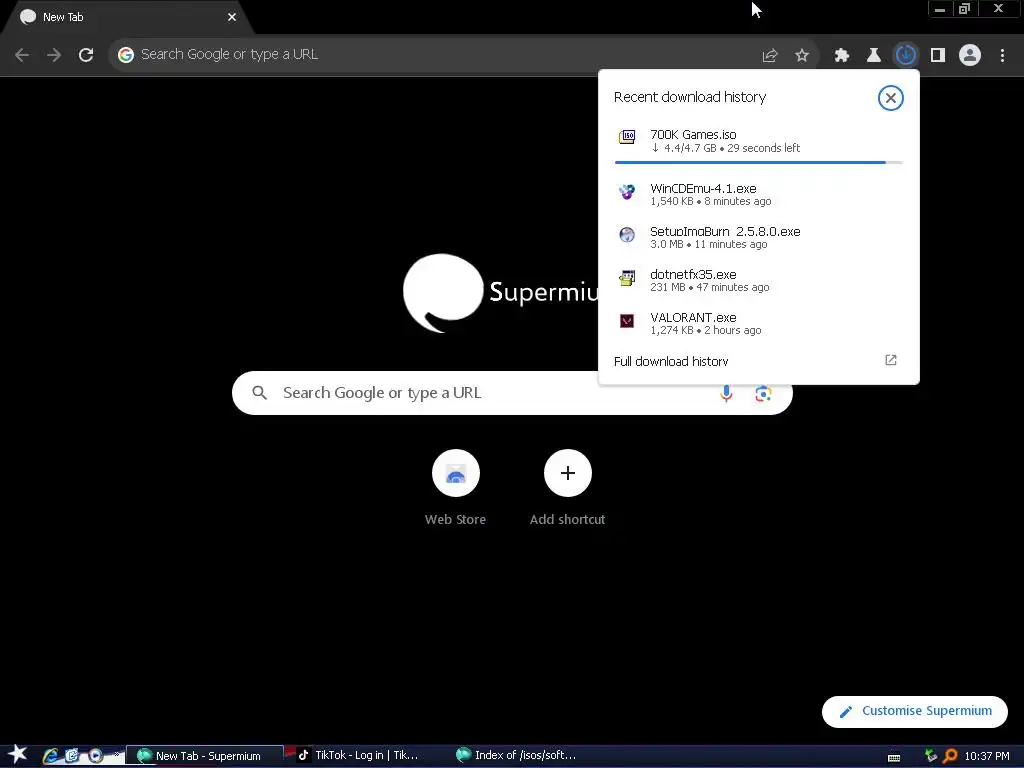This screenshot has width=1024, height=768.
Task: Bookmark this tab with the star icon
Action: [802, 56]
